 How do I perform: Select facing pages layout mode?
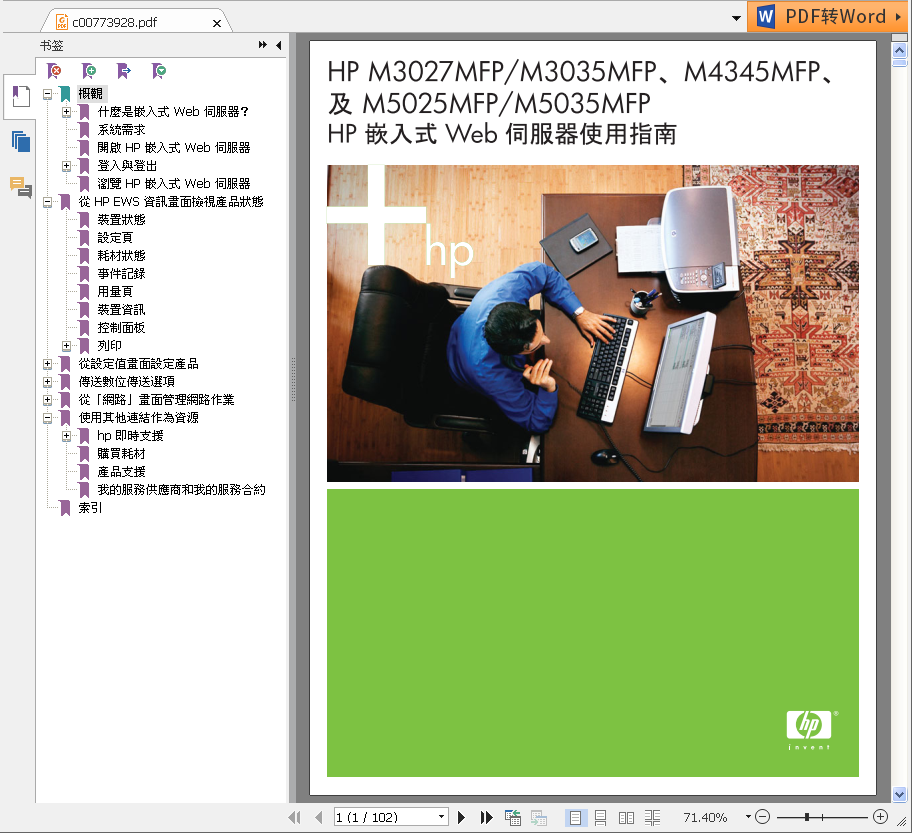click(x=626, y=817)
